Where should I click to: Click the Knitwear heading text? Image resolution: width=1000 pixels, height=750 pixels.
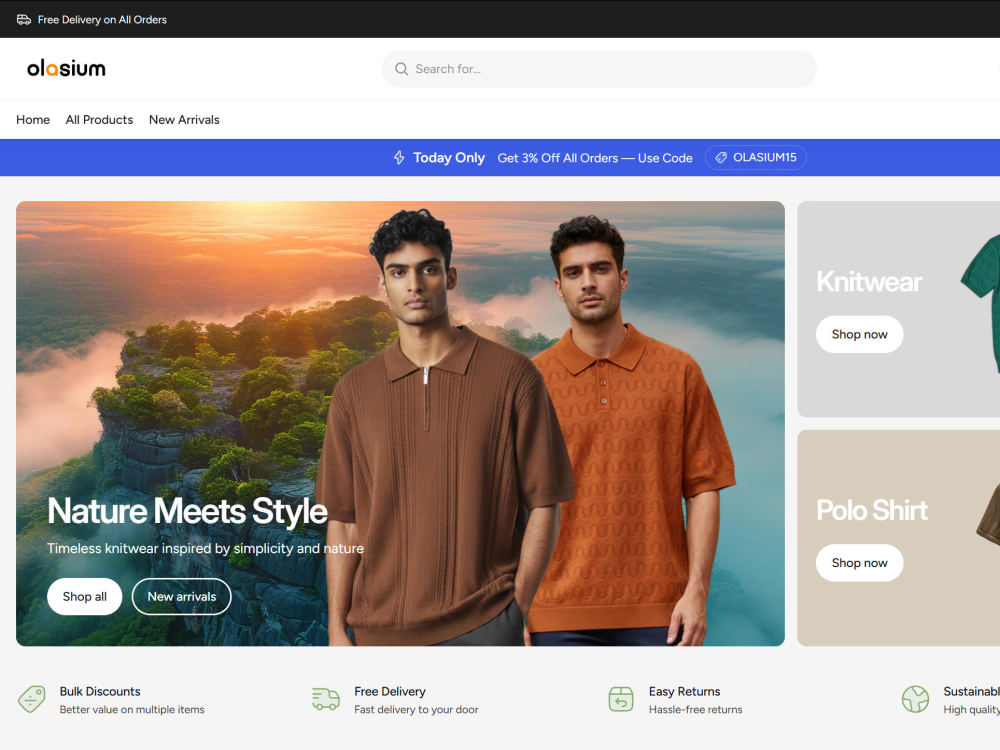(x=869, y=282)
